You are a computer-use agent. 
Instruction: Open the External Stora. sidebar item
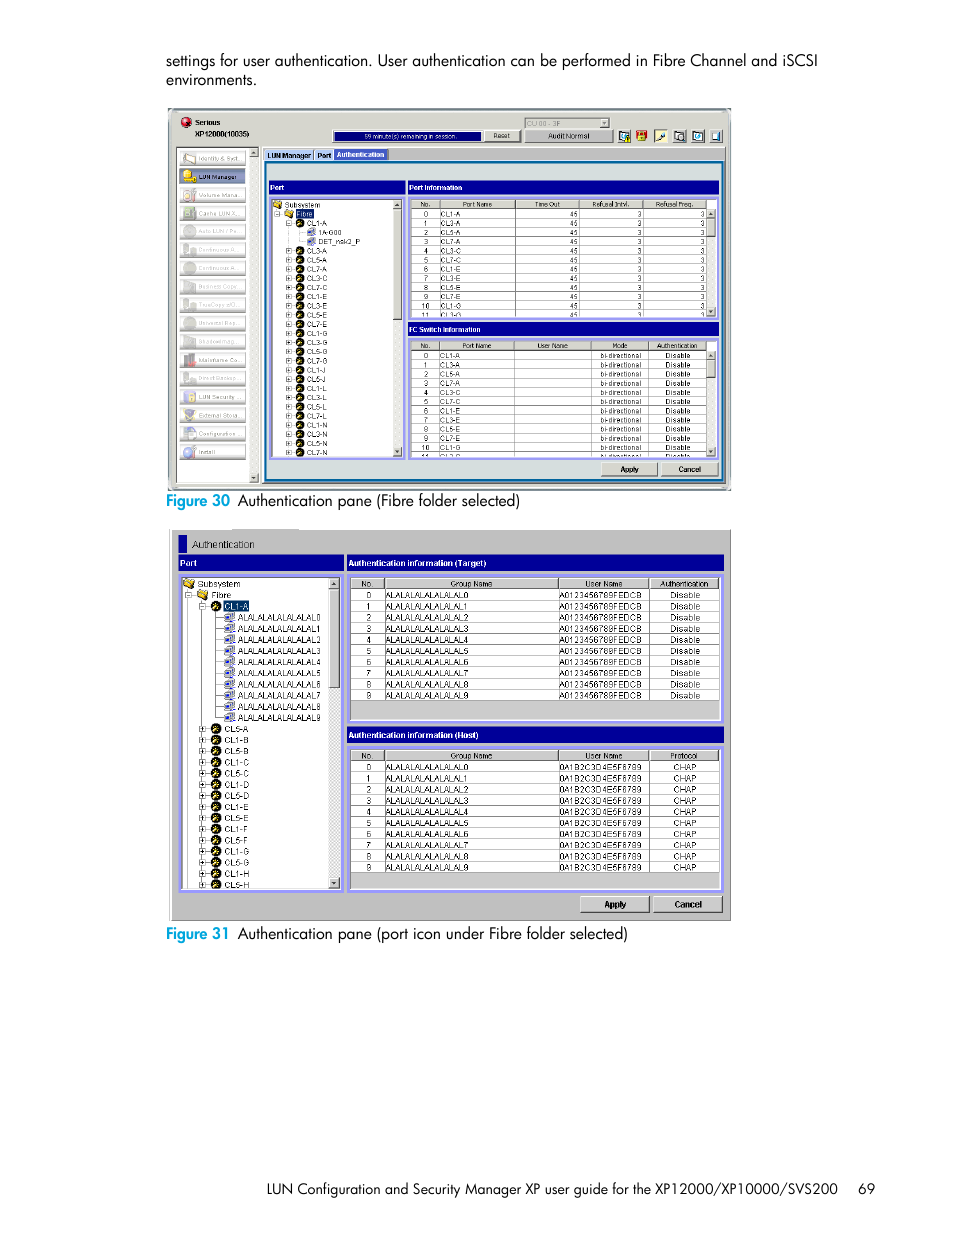pyautogui.click(x=213, y=415)
